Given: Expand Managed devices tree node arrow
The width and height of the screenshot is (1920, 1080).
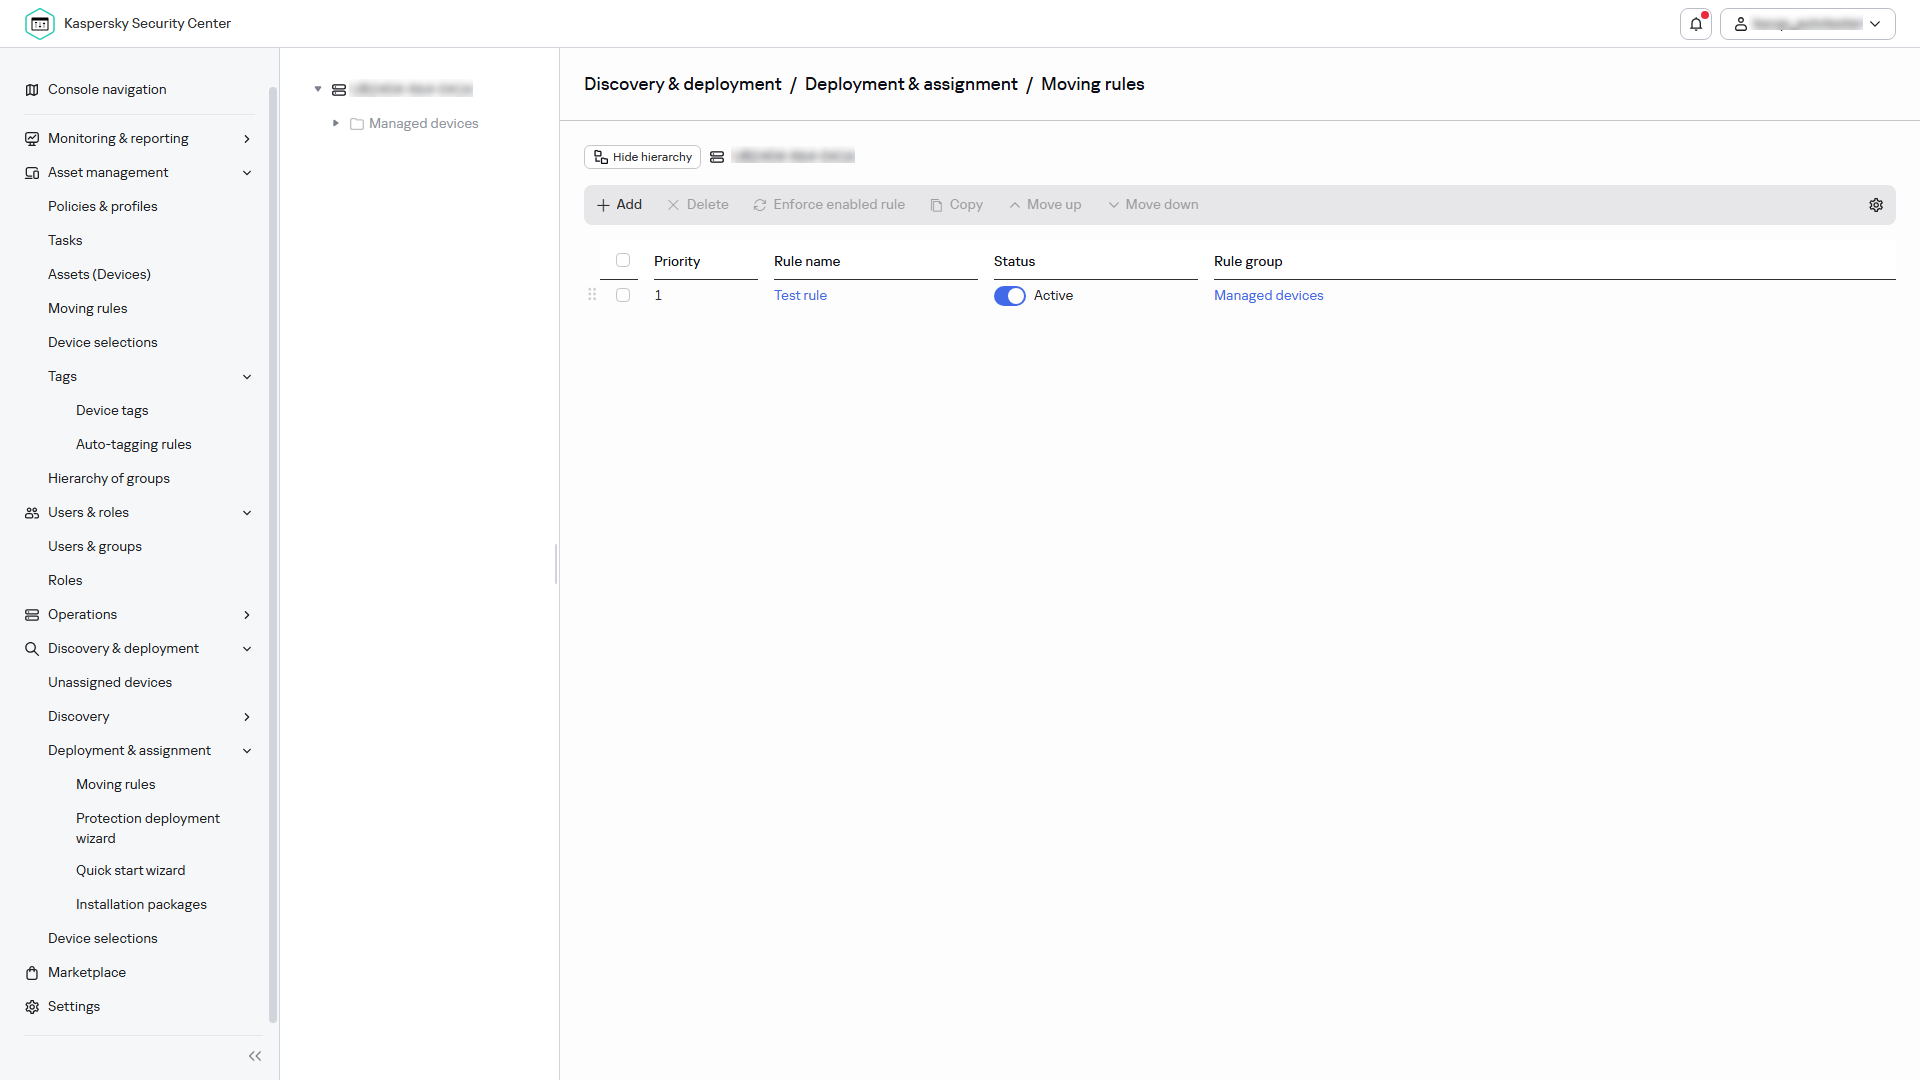Looking at the screenshot, I should click(x=336, y=123).
